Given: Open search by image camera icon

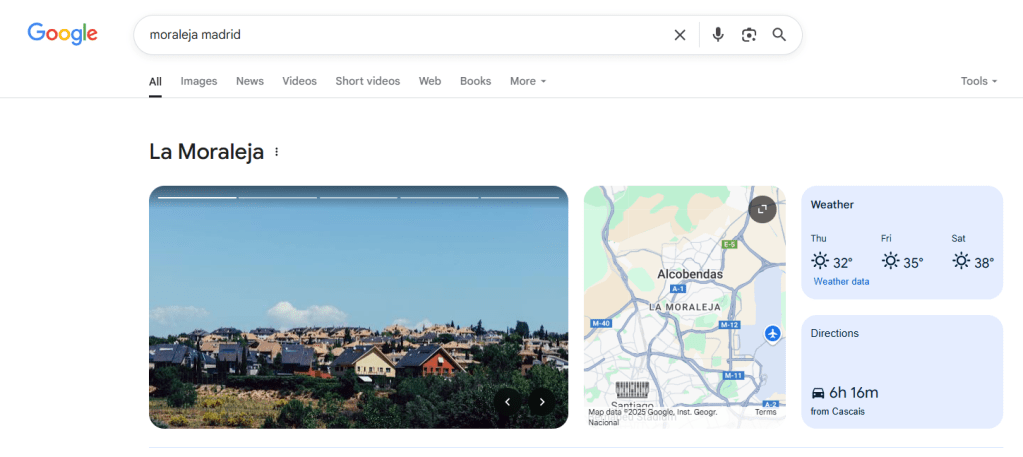Looking at the screenshot, I should point(748,35).
